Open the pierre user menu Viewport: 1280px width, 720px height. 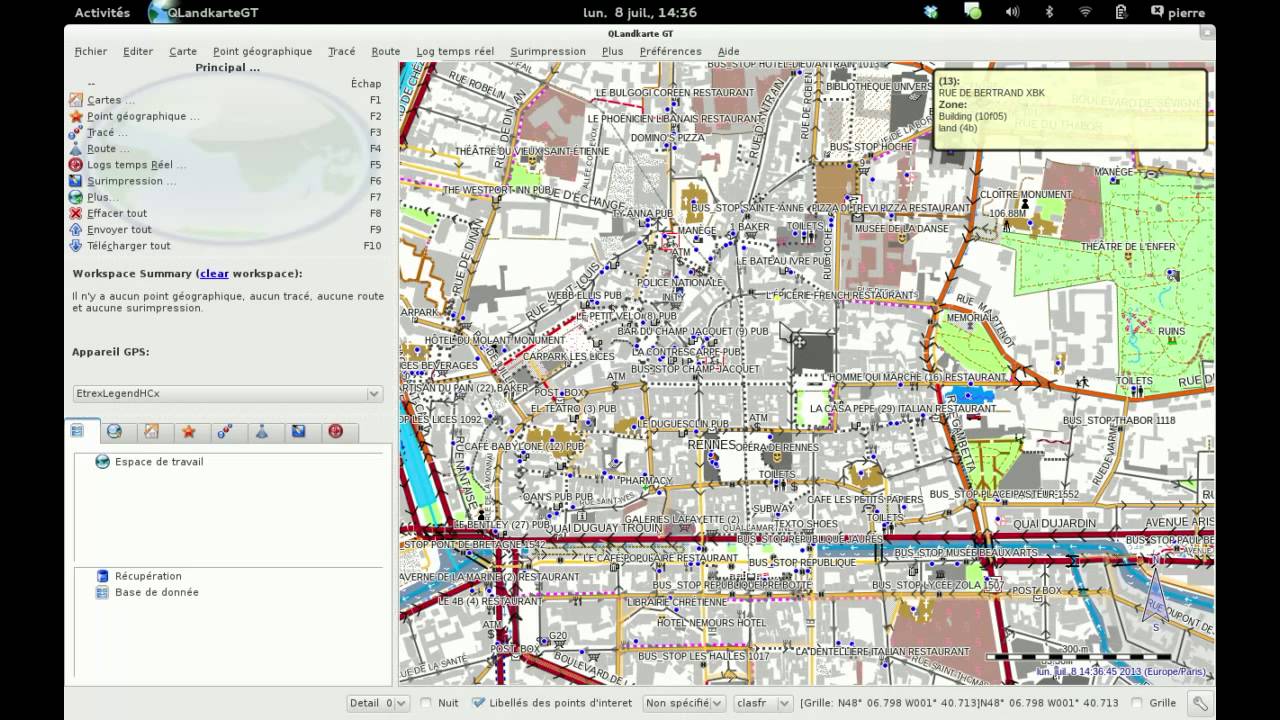[x=1177, y=12]
